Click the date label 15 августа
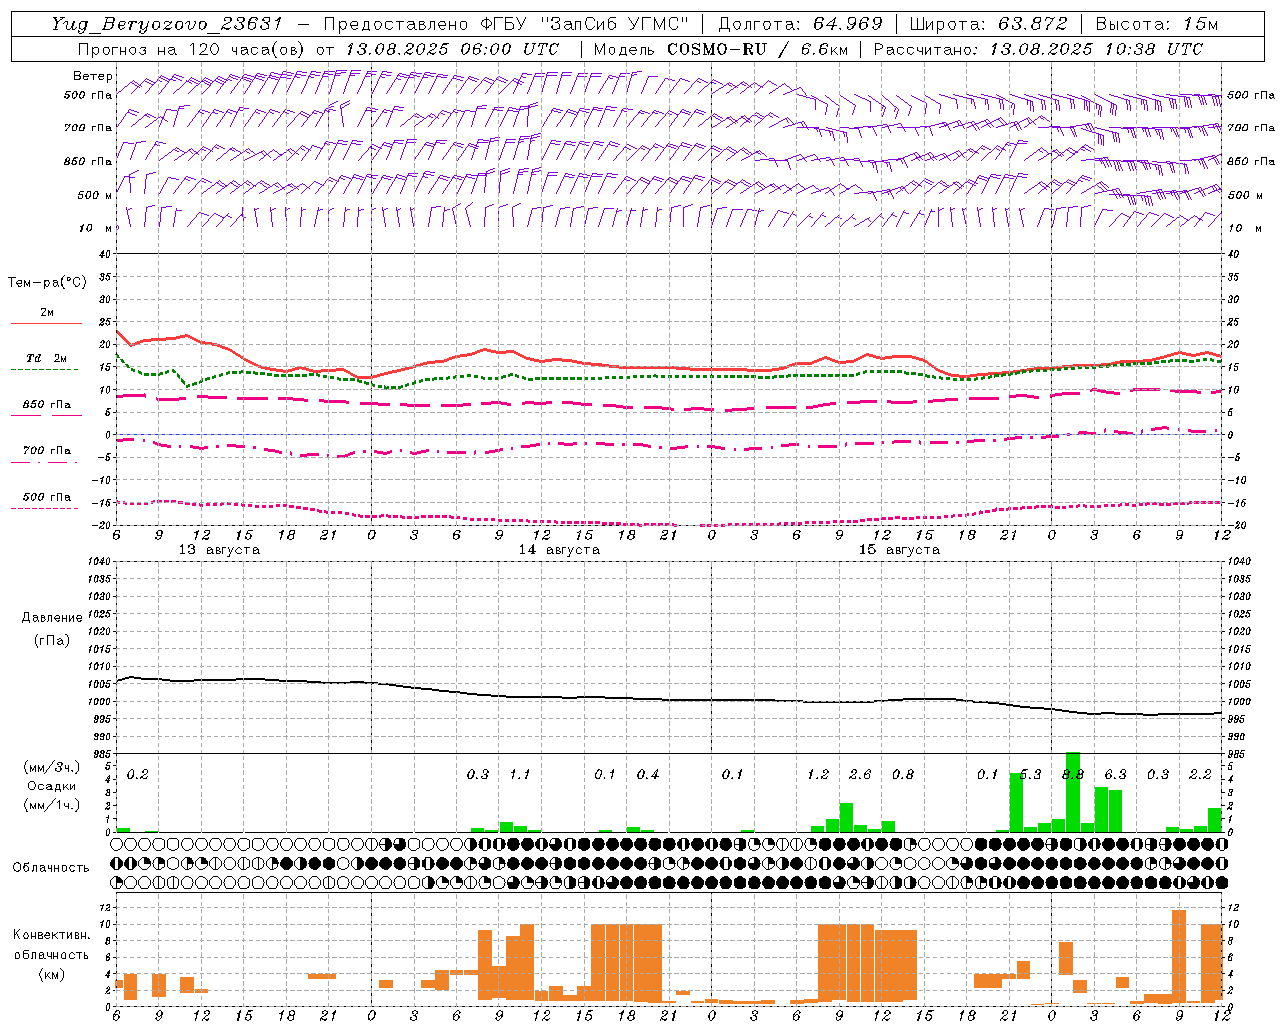This screenshot has height=1024, width=1280. click(x=899, y=550)
